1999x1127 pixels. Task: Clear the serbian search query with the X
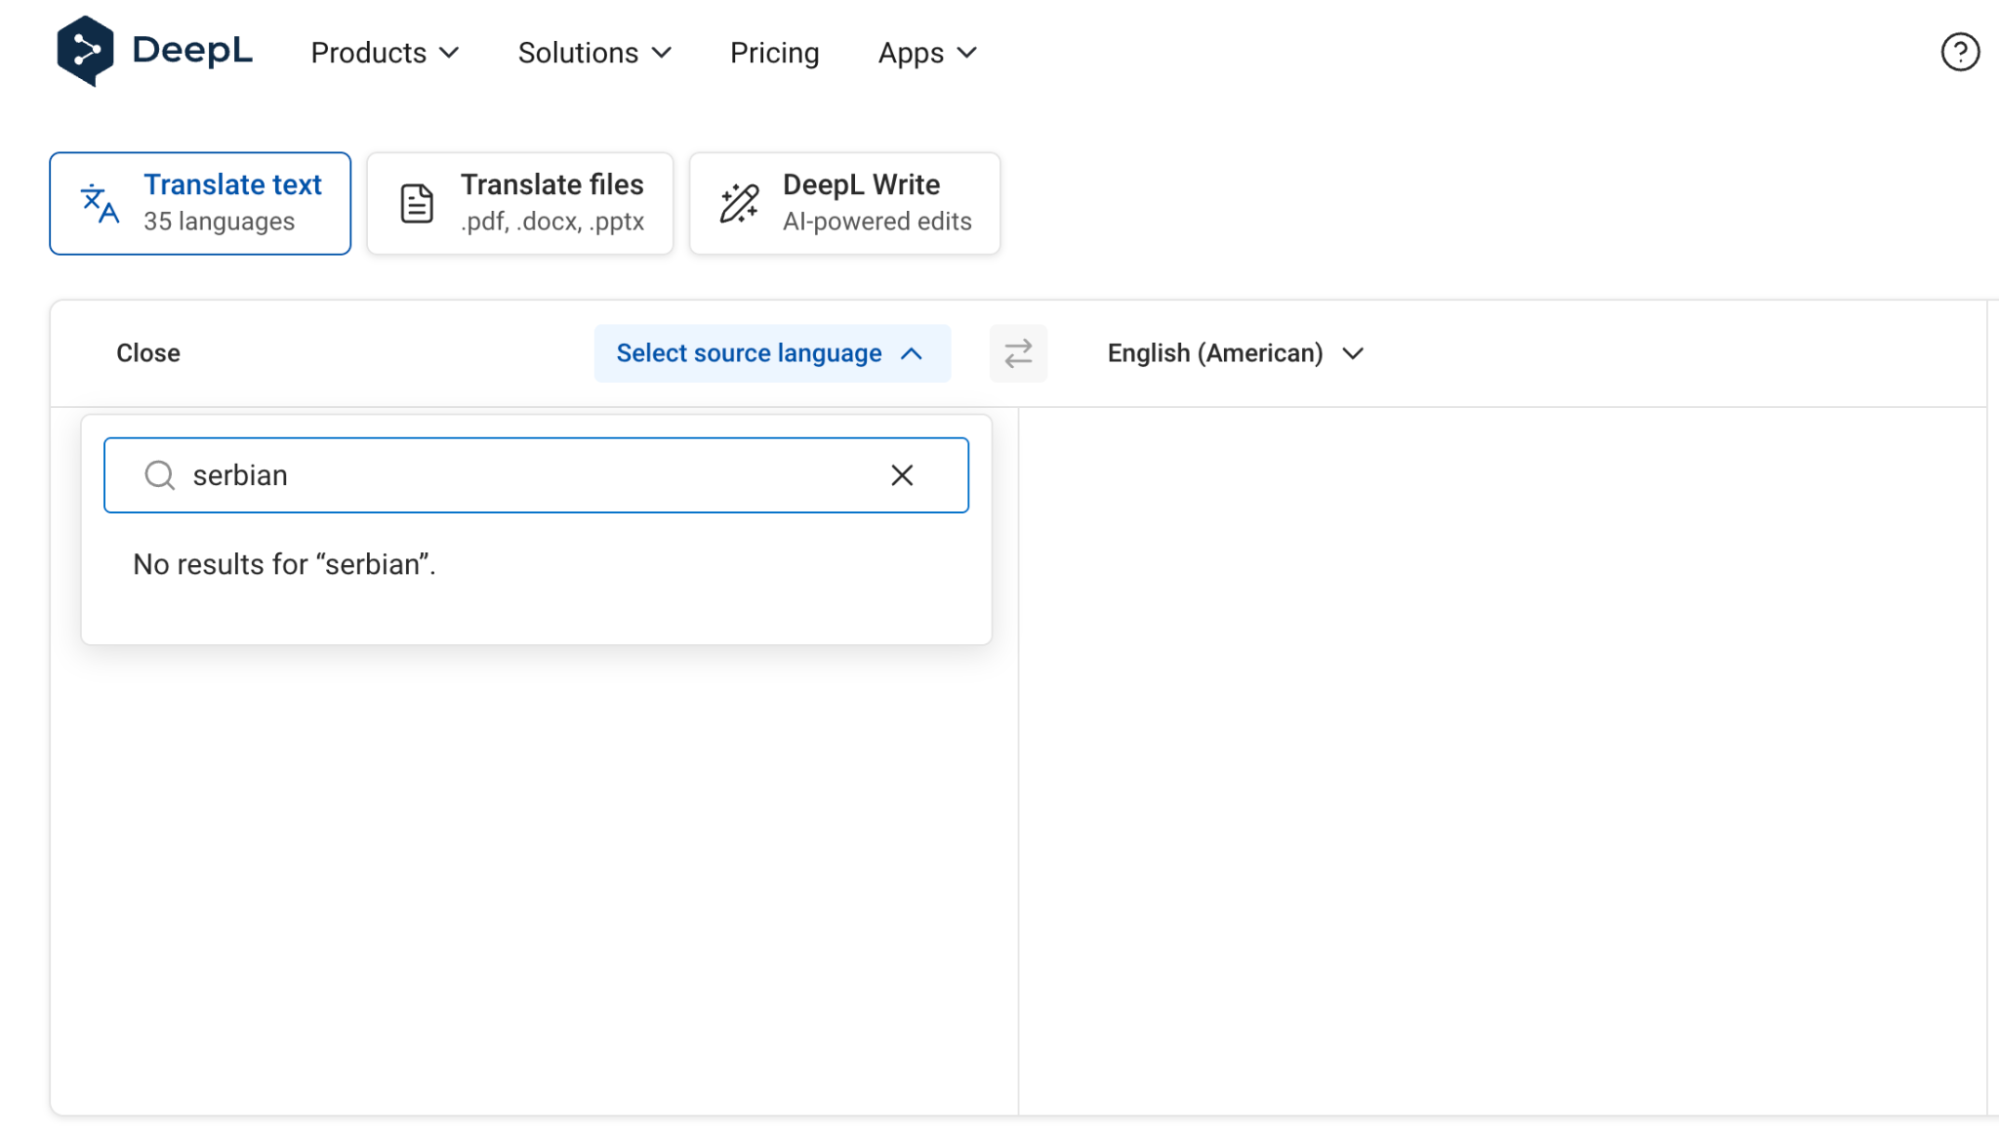click(x=902, y=475)
